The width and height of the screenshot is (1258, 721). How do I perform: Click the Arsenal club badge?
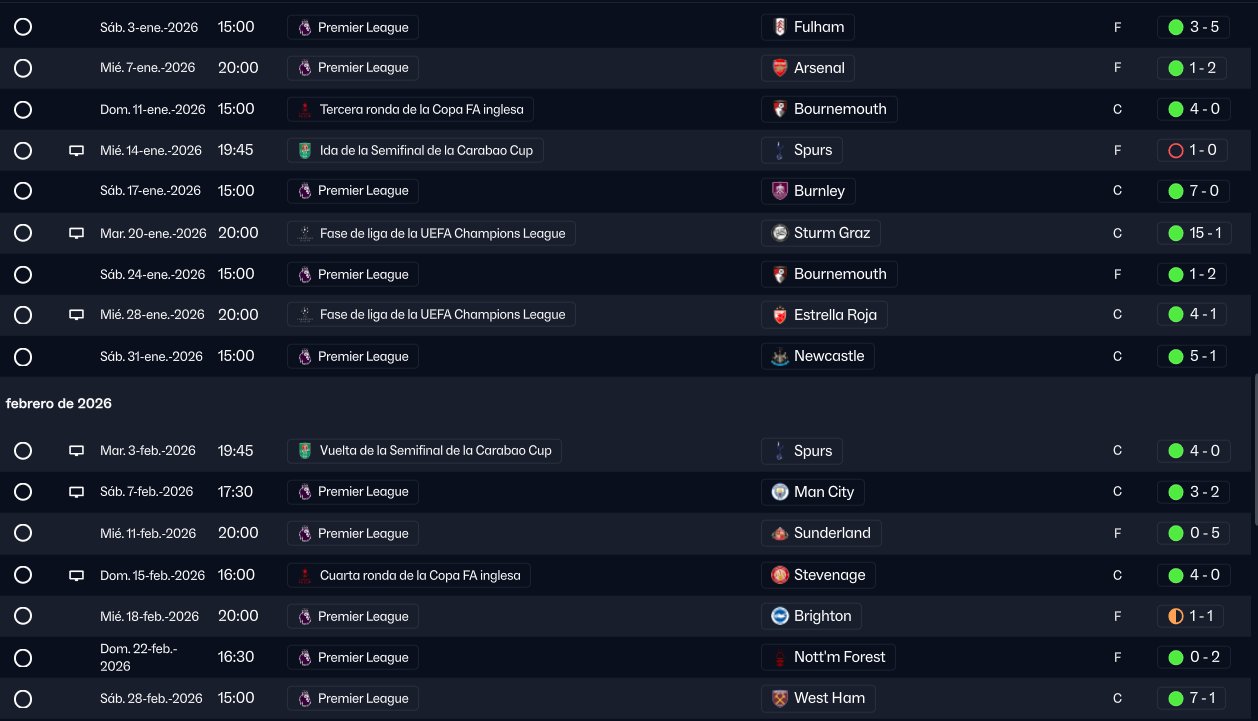click(x=779, y=68)
